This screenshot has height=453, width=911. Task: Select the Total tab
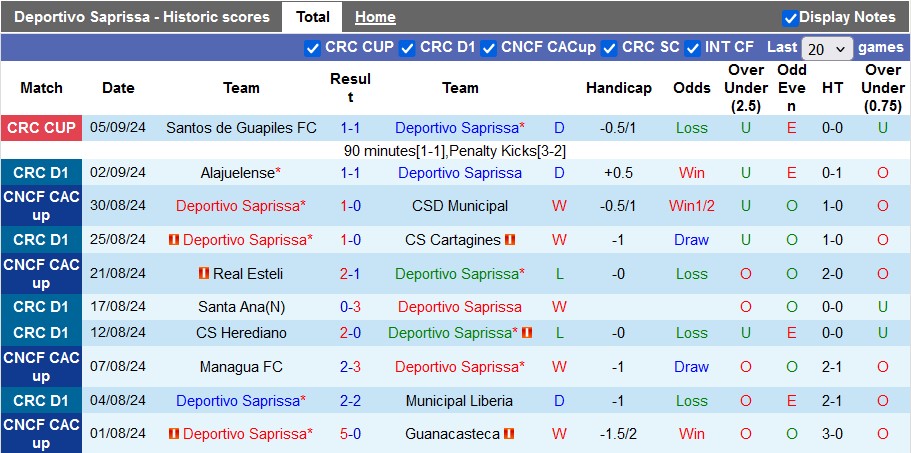(313, 17)
